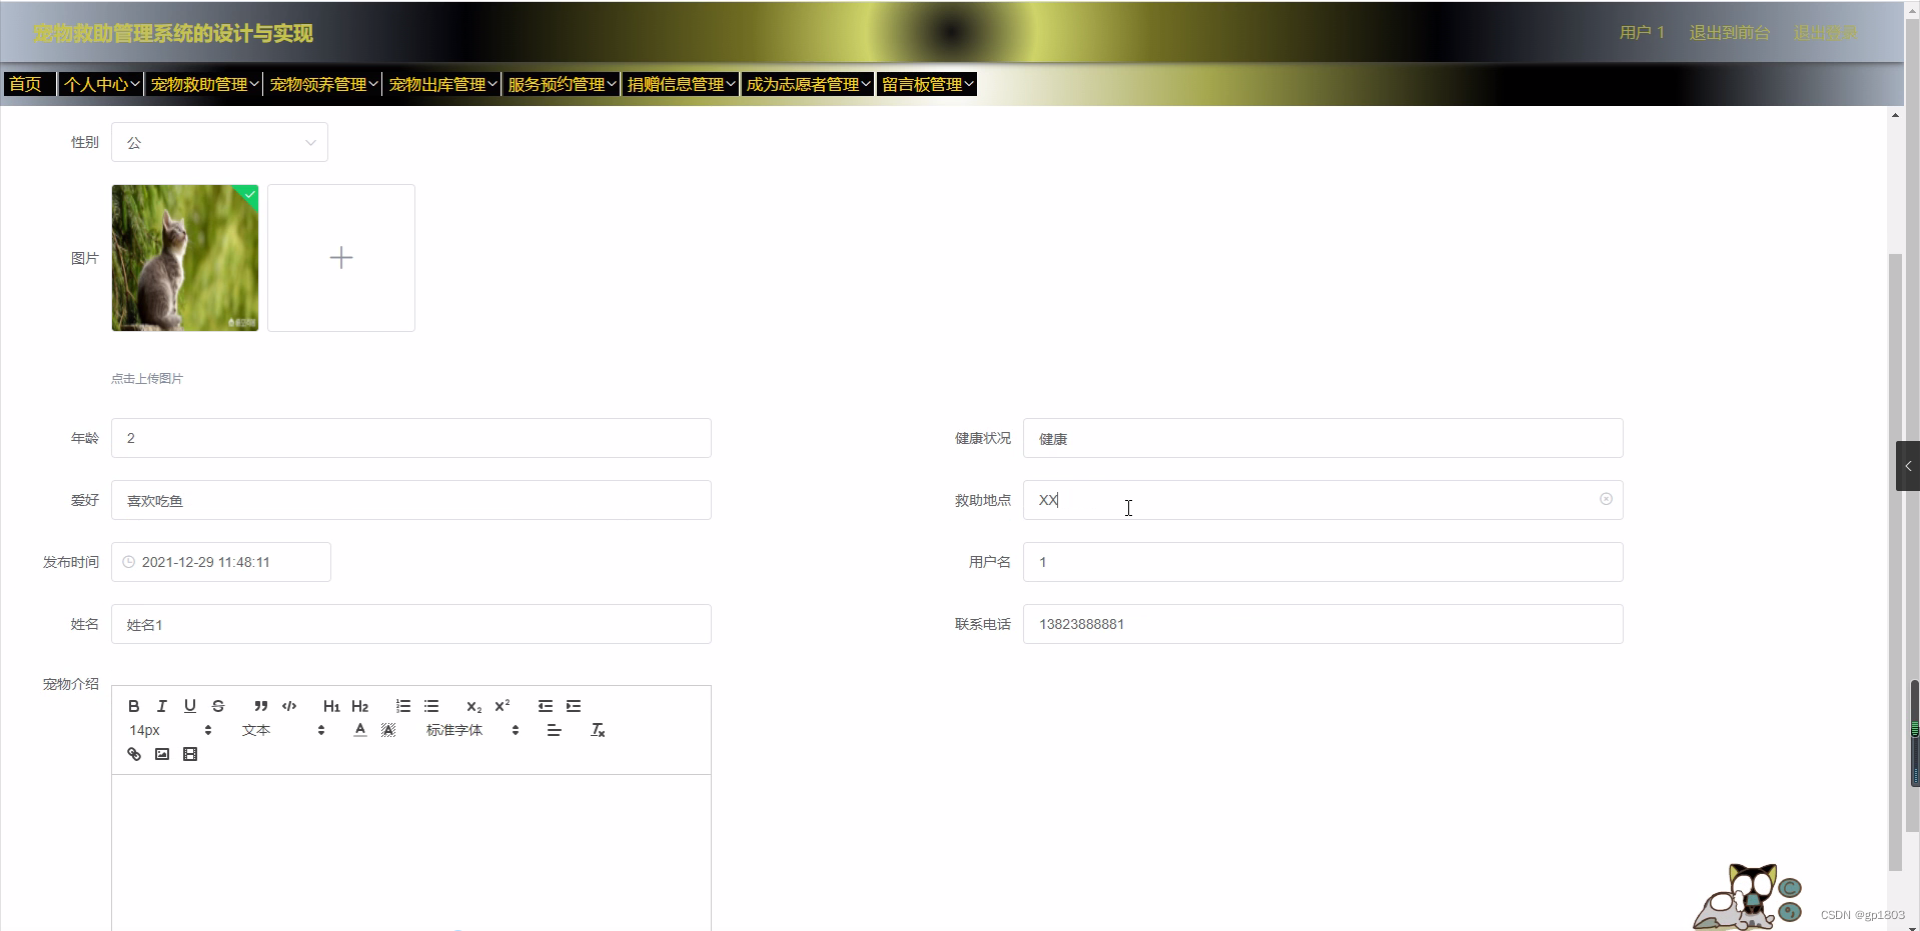Insert a blockquote using the quote icon
This screenshot has height=931, width=1920.
click(260, 706)
